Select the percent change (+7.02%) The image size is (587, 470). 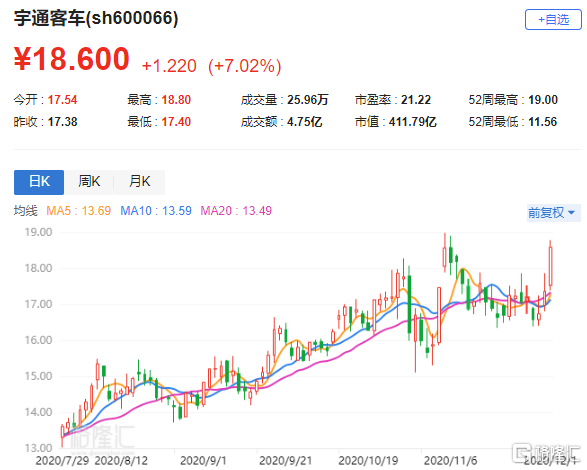[x=244, y=66]
